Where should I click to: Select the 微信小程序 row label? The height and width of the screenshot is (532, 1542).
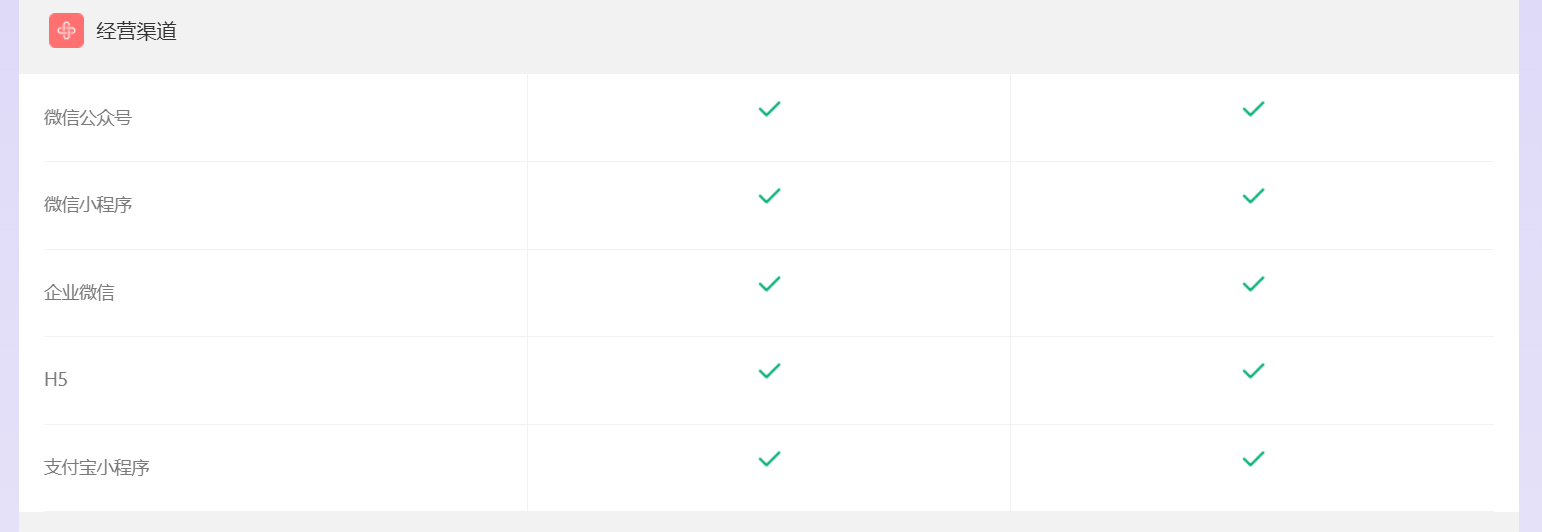(x=88, y=205)
